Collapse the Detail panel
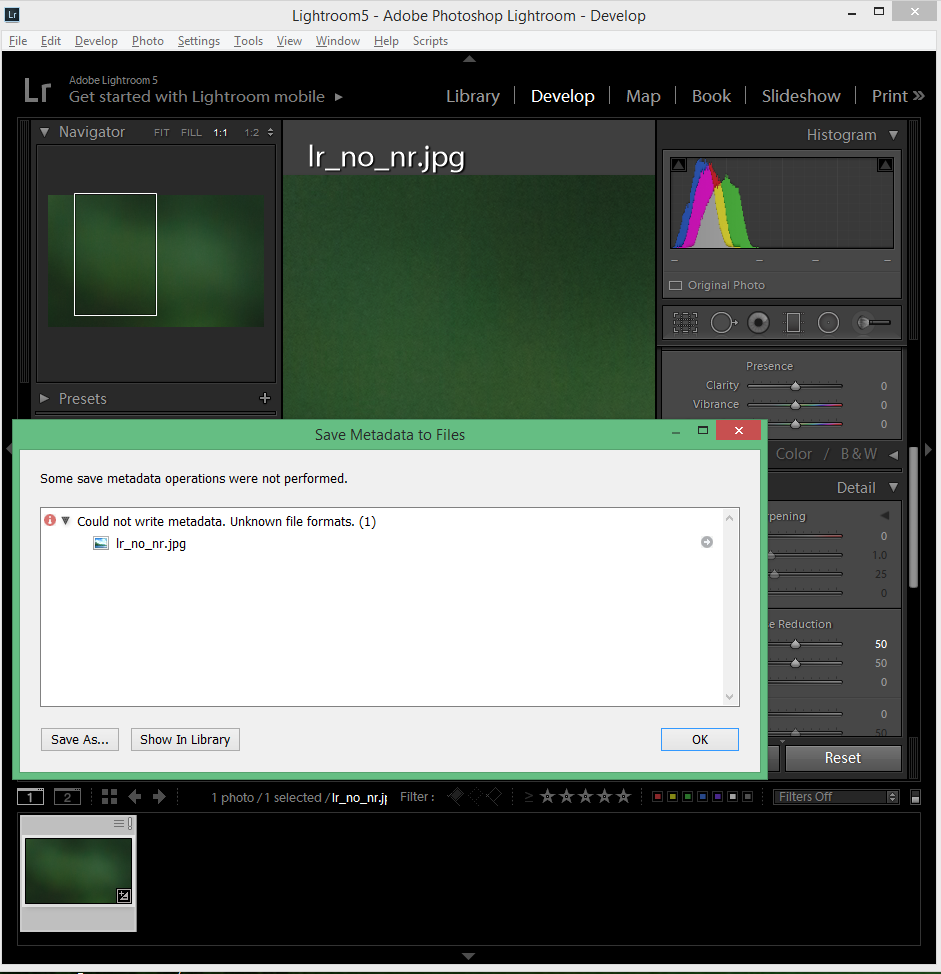 click(893, 488)
